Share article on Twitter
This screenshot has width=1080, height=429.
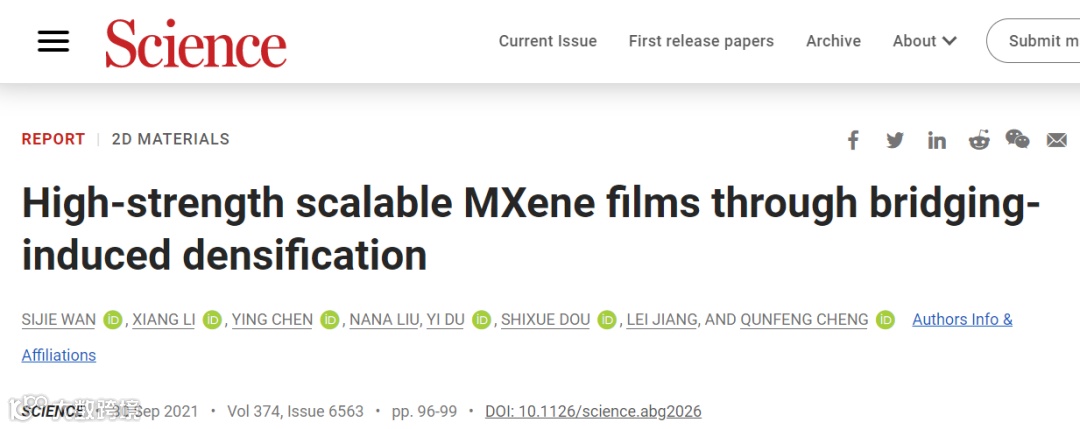[895, 140]
